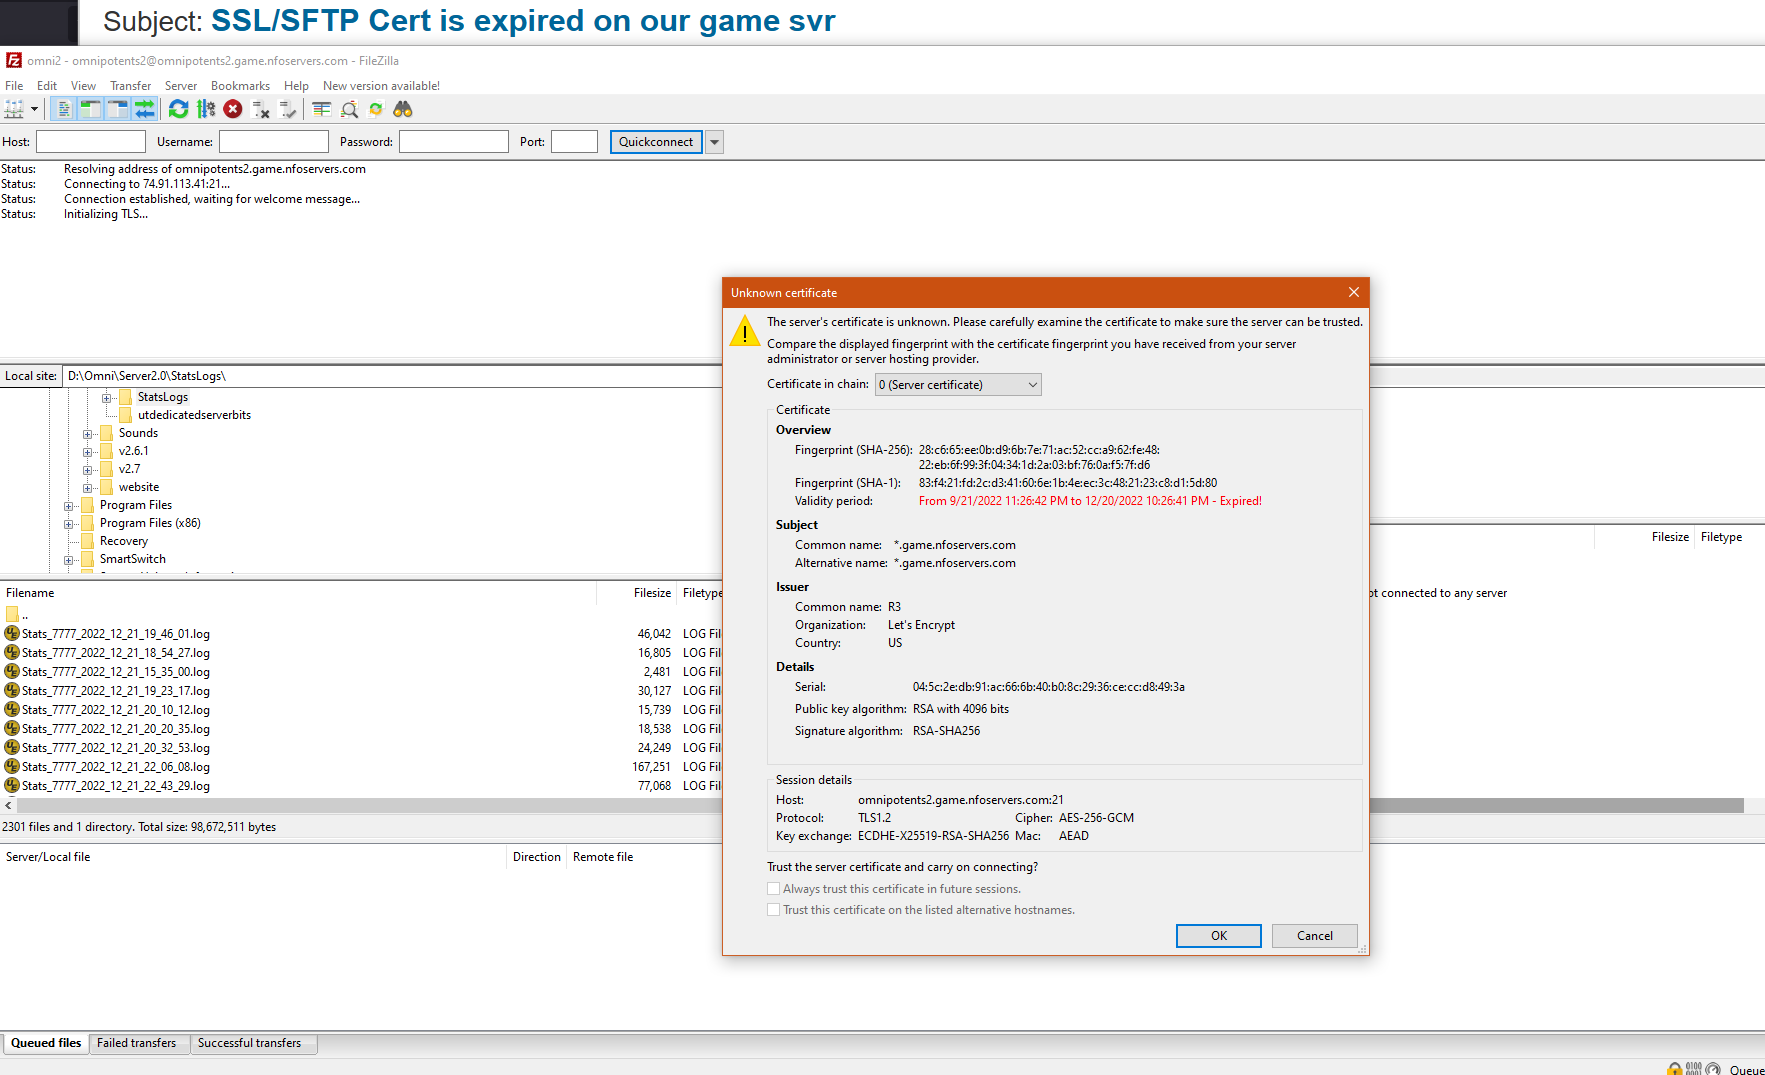The image size is (1765, 1075).
Task: Close the Unknown certificate dialog
Action: click(x=1353, y=292)
